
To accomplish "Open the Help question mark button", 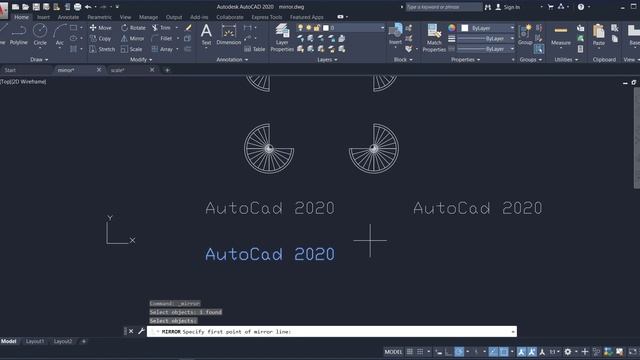I will tap(580, 7).
